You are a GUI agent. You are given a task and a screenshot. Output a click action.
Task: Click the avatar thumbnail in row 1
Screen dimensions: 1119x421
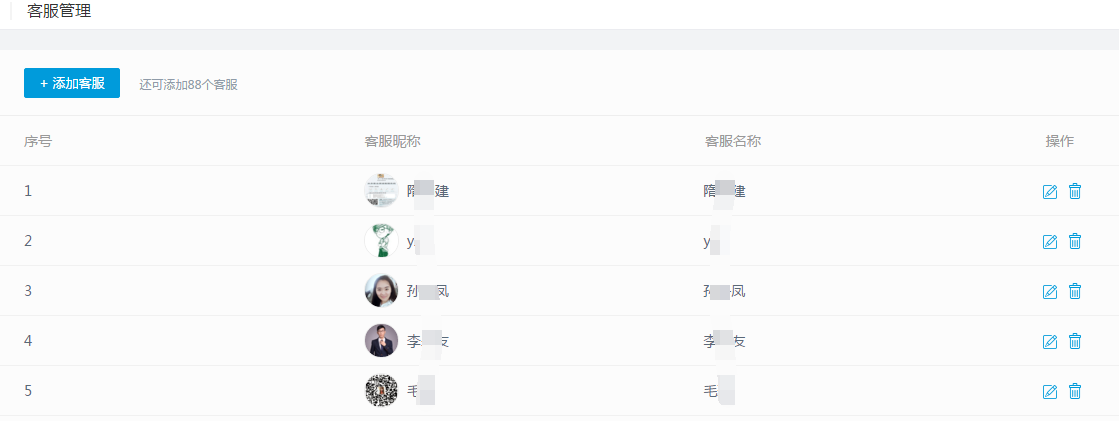point(381,190)
